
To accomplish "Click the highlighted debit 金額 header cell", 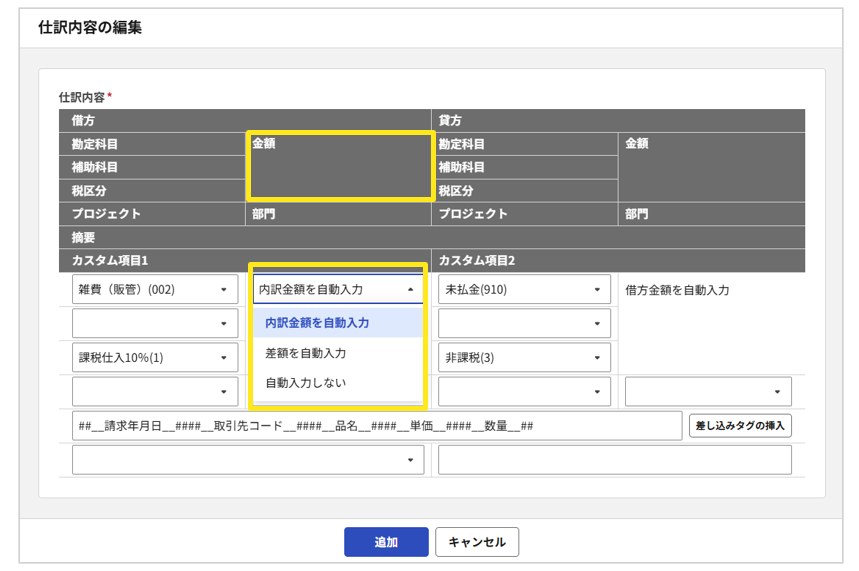I will [x=340, y=166].
